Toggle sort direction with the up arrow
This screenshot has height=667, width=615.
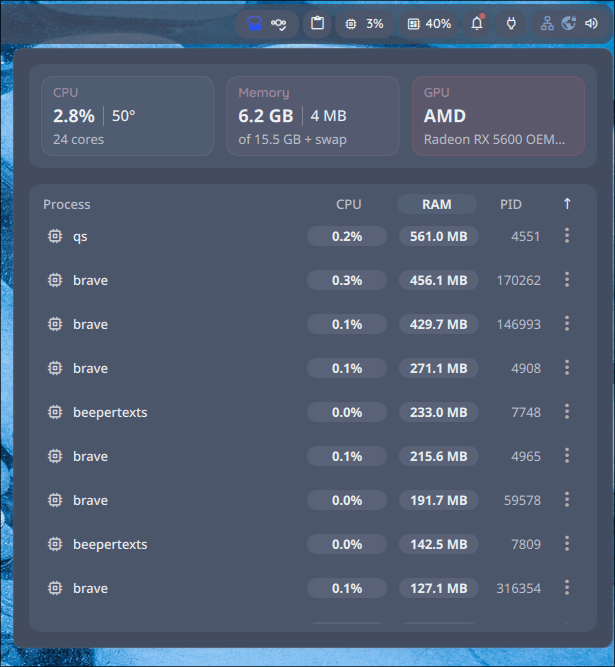tap(567, 204)
